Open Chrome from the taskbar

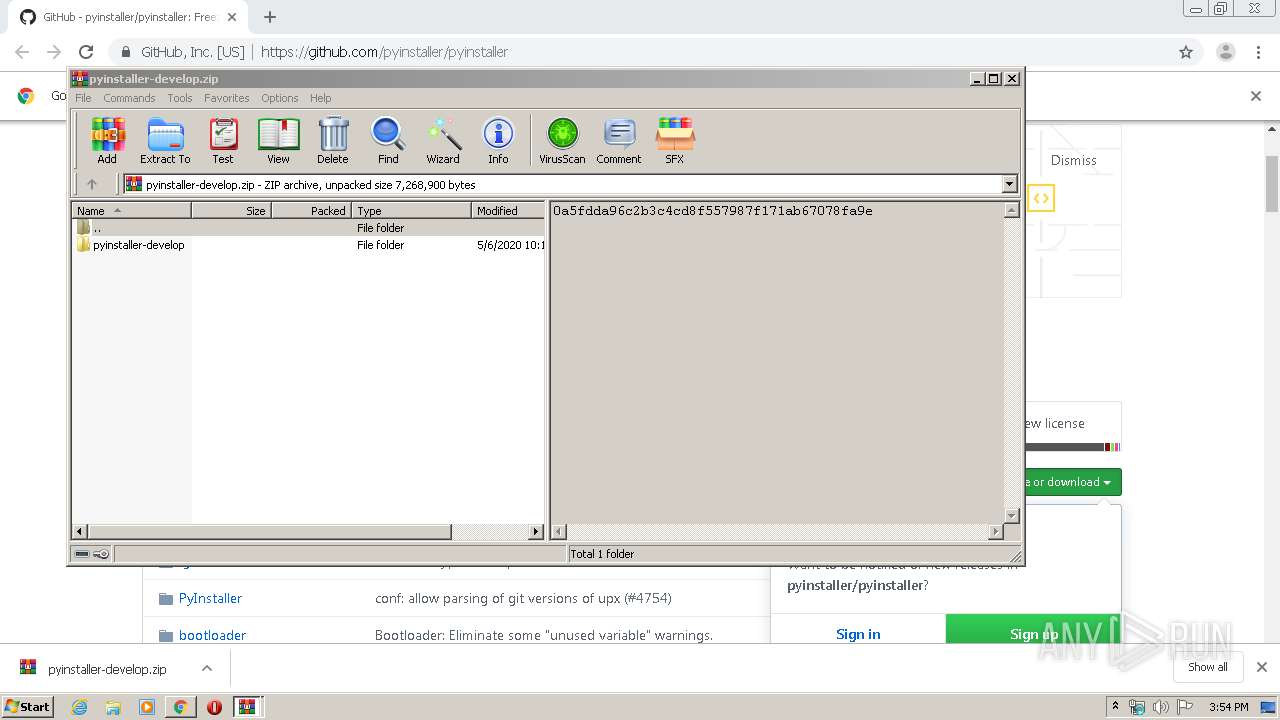point(180,707)
